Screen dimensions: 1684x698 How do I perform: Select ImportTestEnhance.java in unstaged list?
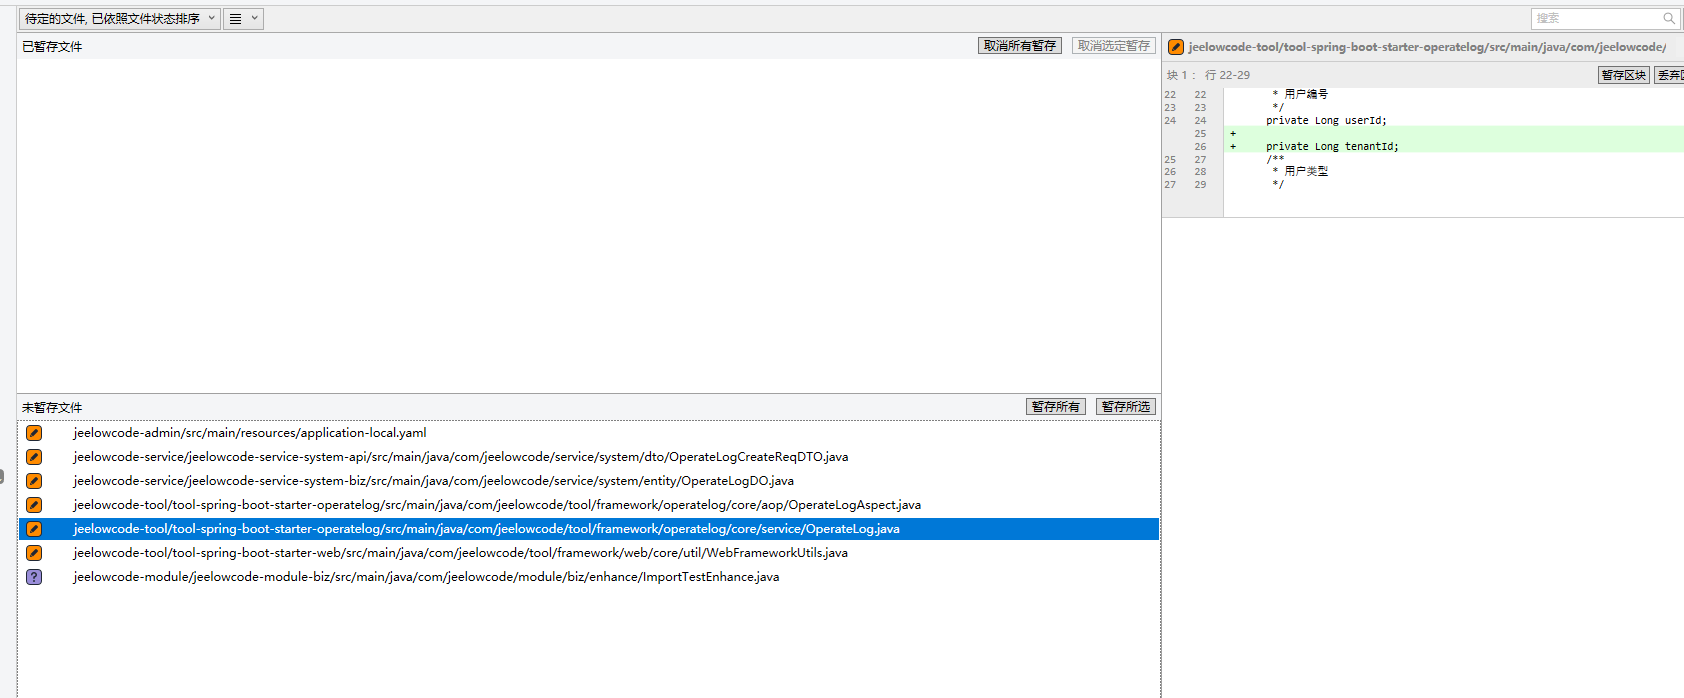pos(426,577)
